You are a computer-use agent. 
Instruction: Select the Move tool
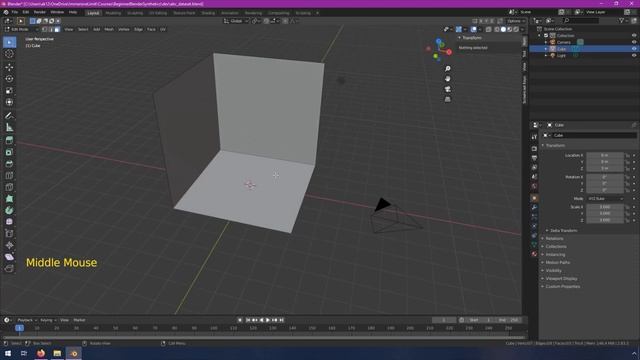click(x=9, y=67)
